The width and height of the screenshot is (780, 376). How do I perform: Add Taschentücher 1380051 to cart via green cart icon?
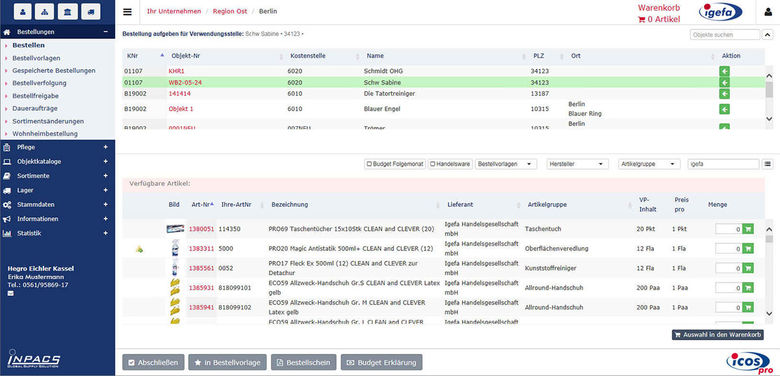tap(748, 229)
